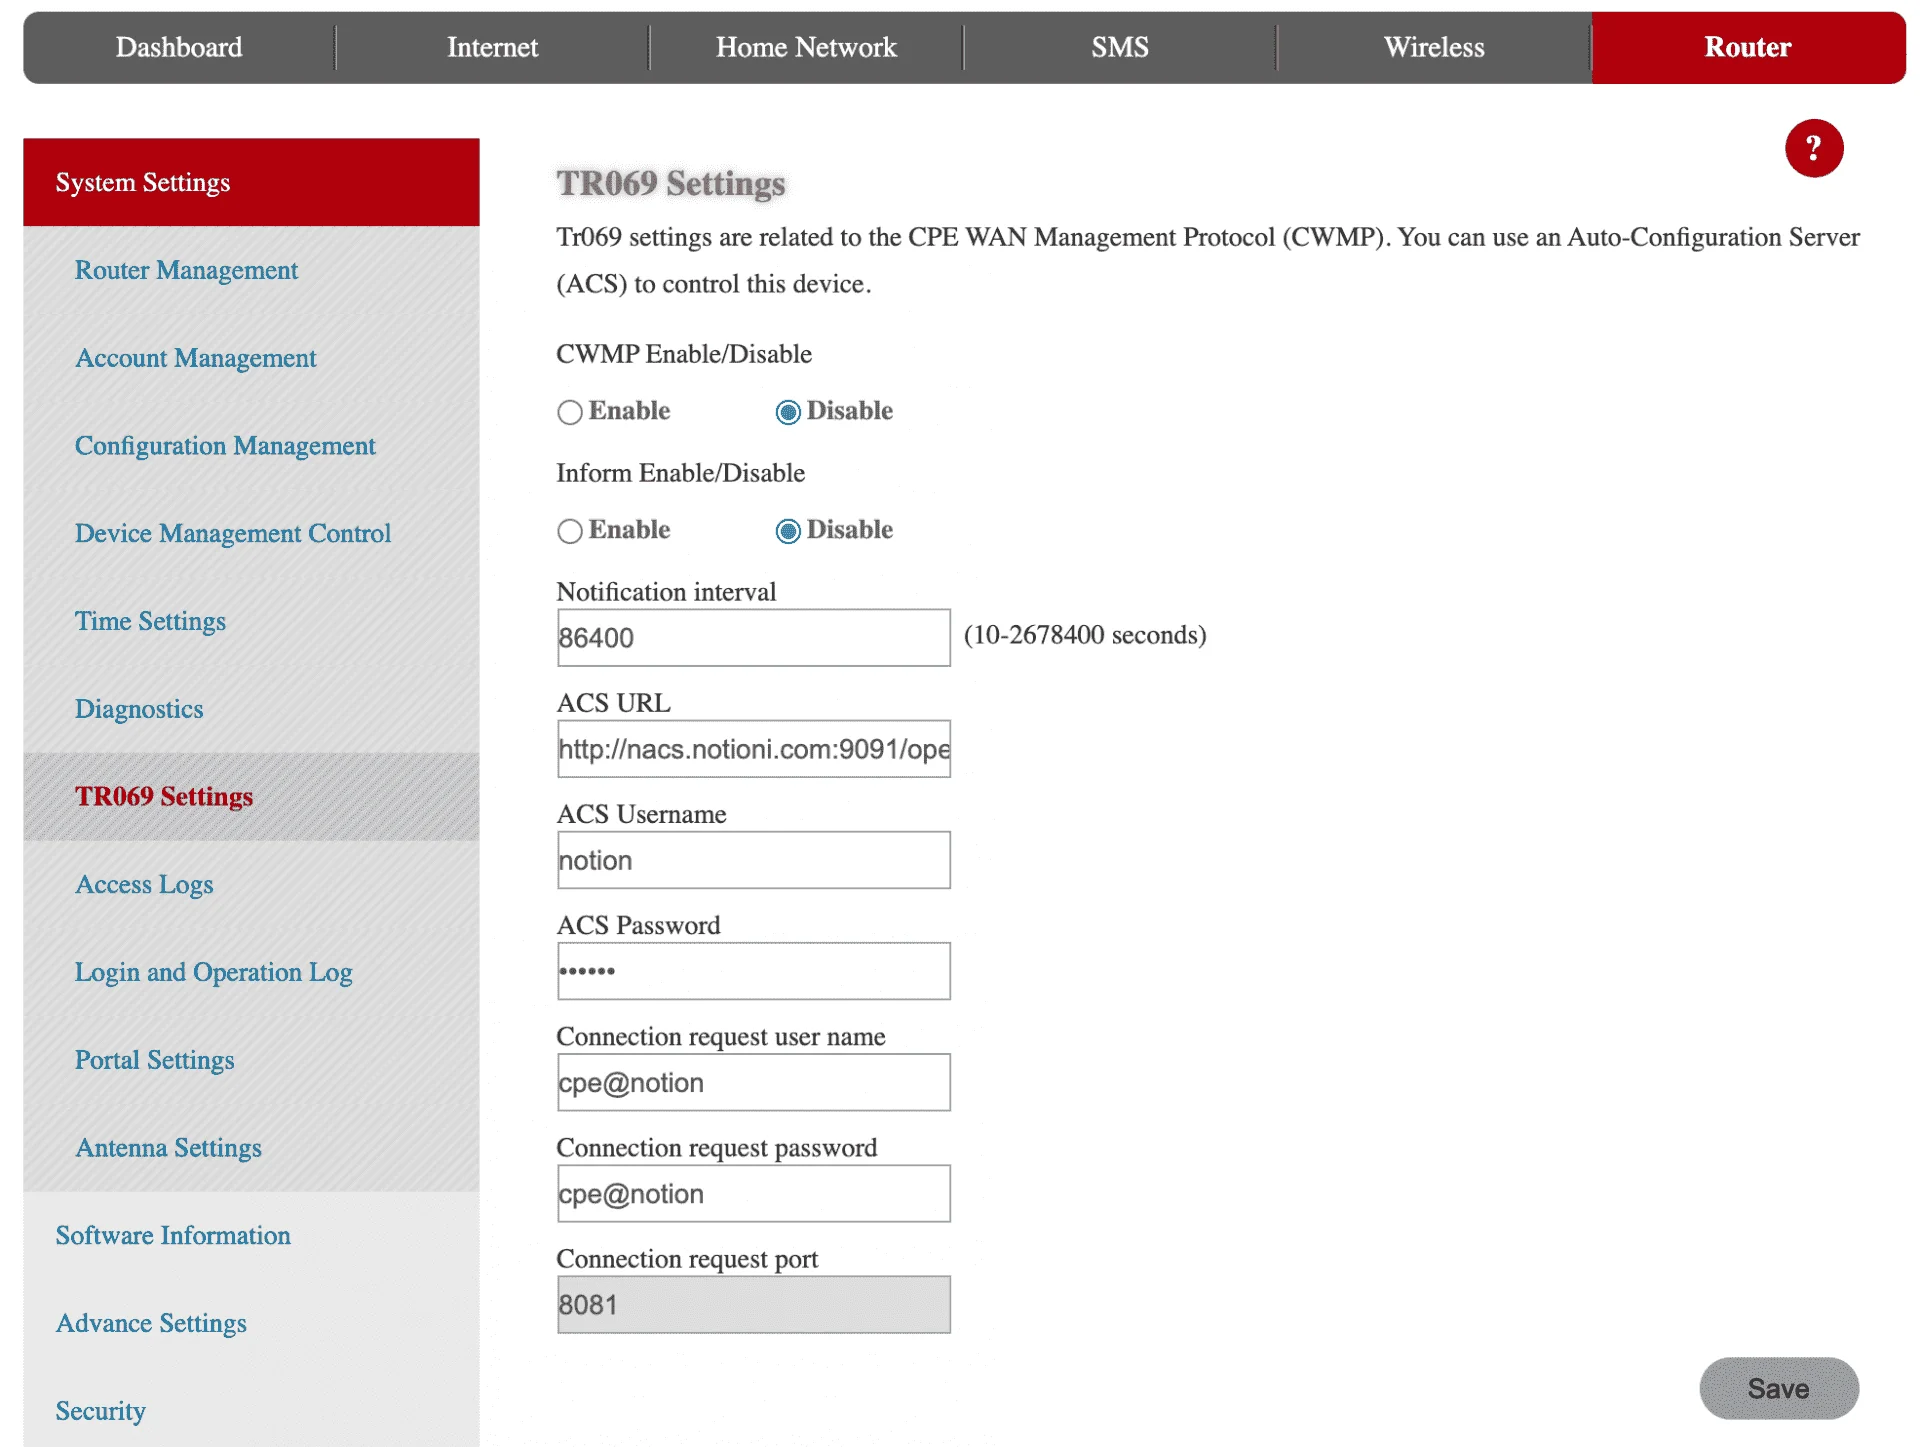Open Portal Settings page

coord(251,1060)
